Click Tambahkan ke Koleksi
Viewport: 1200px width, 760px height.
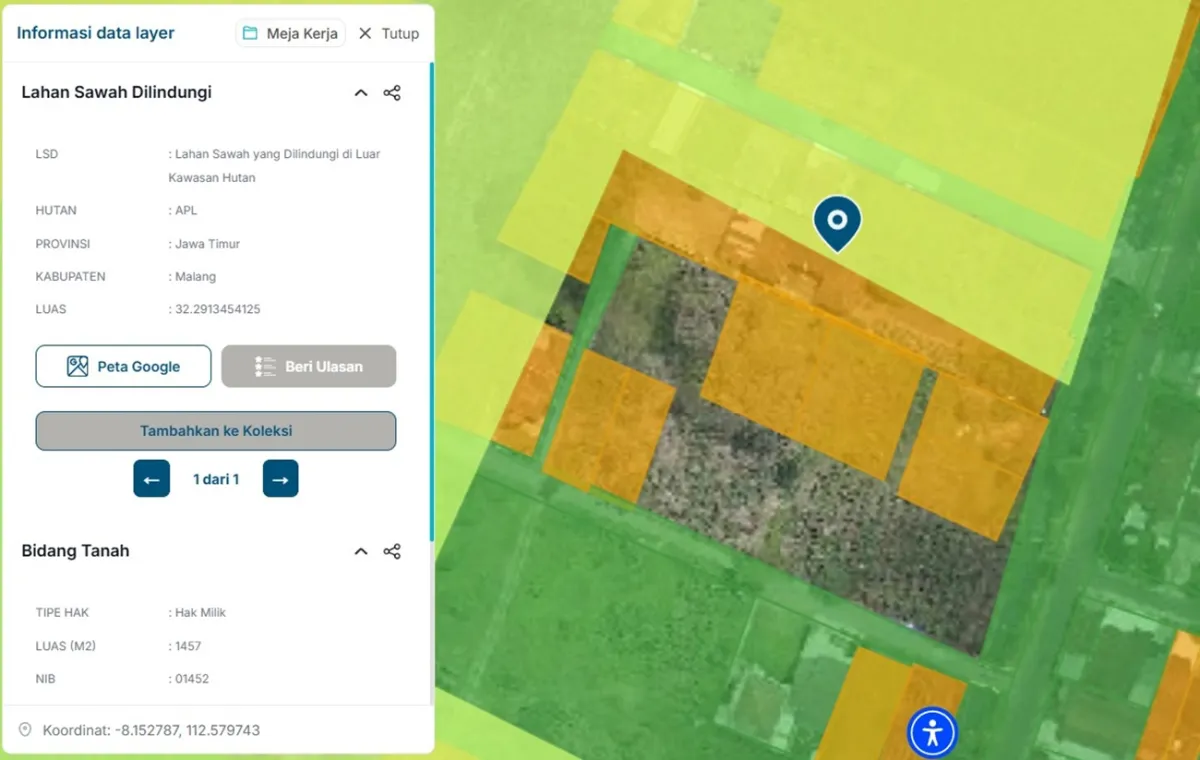(x=216, y=431)
